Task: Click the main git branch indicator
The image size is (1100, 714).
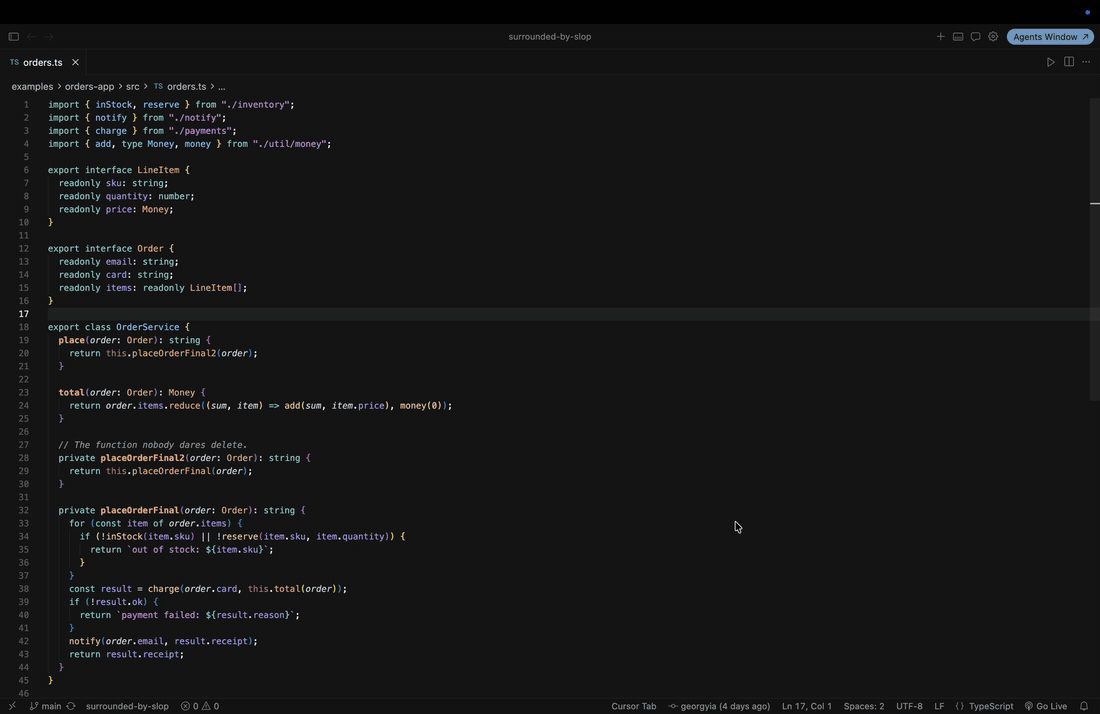Action: click(x=46, y=706)
